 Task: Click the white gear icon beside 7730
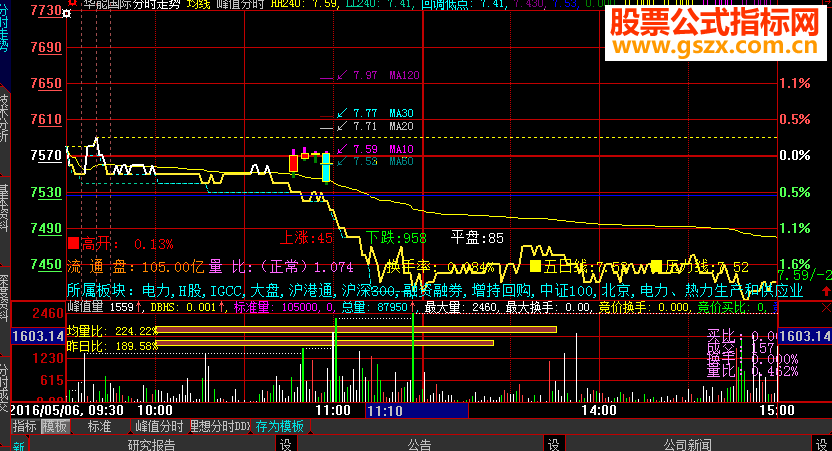point(66,14)
